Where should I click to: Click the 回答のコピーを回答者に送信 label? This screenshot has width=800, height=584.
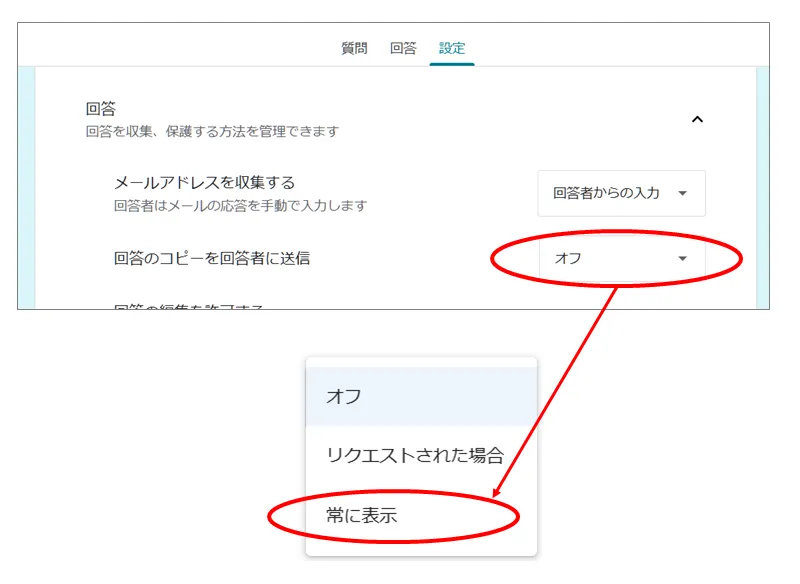[x=212, y=258]
